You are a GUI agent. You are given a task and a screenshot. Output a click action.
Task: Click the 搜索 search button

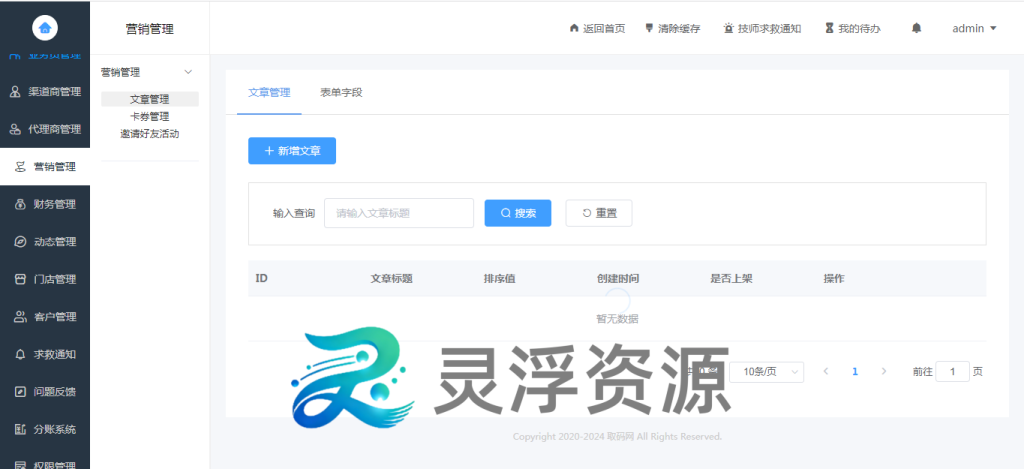pyautogui.click(x=518, y=213)
